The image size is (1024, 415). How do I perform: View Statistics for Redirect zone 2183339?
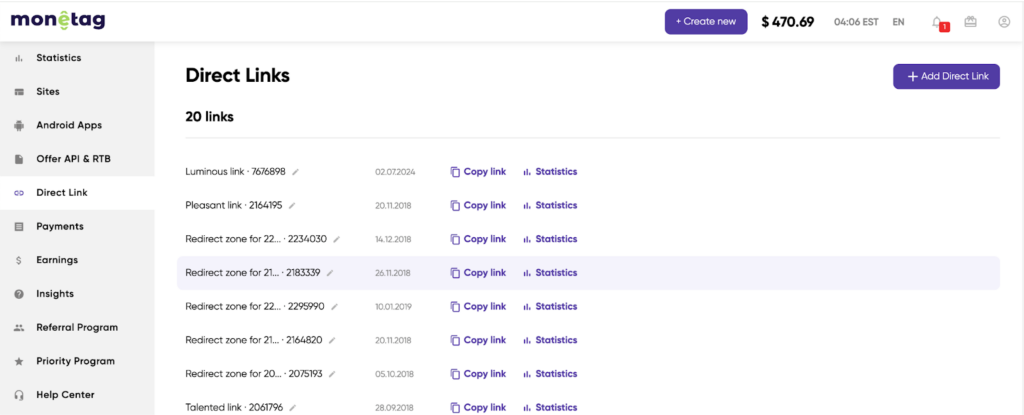pos(550,273)
